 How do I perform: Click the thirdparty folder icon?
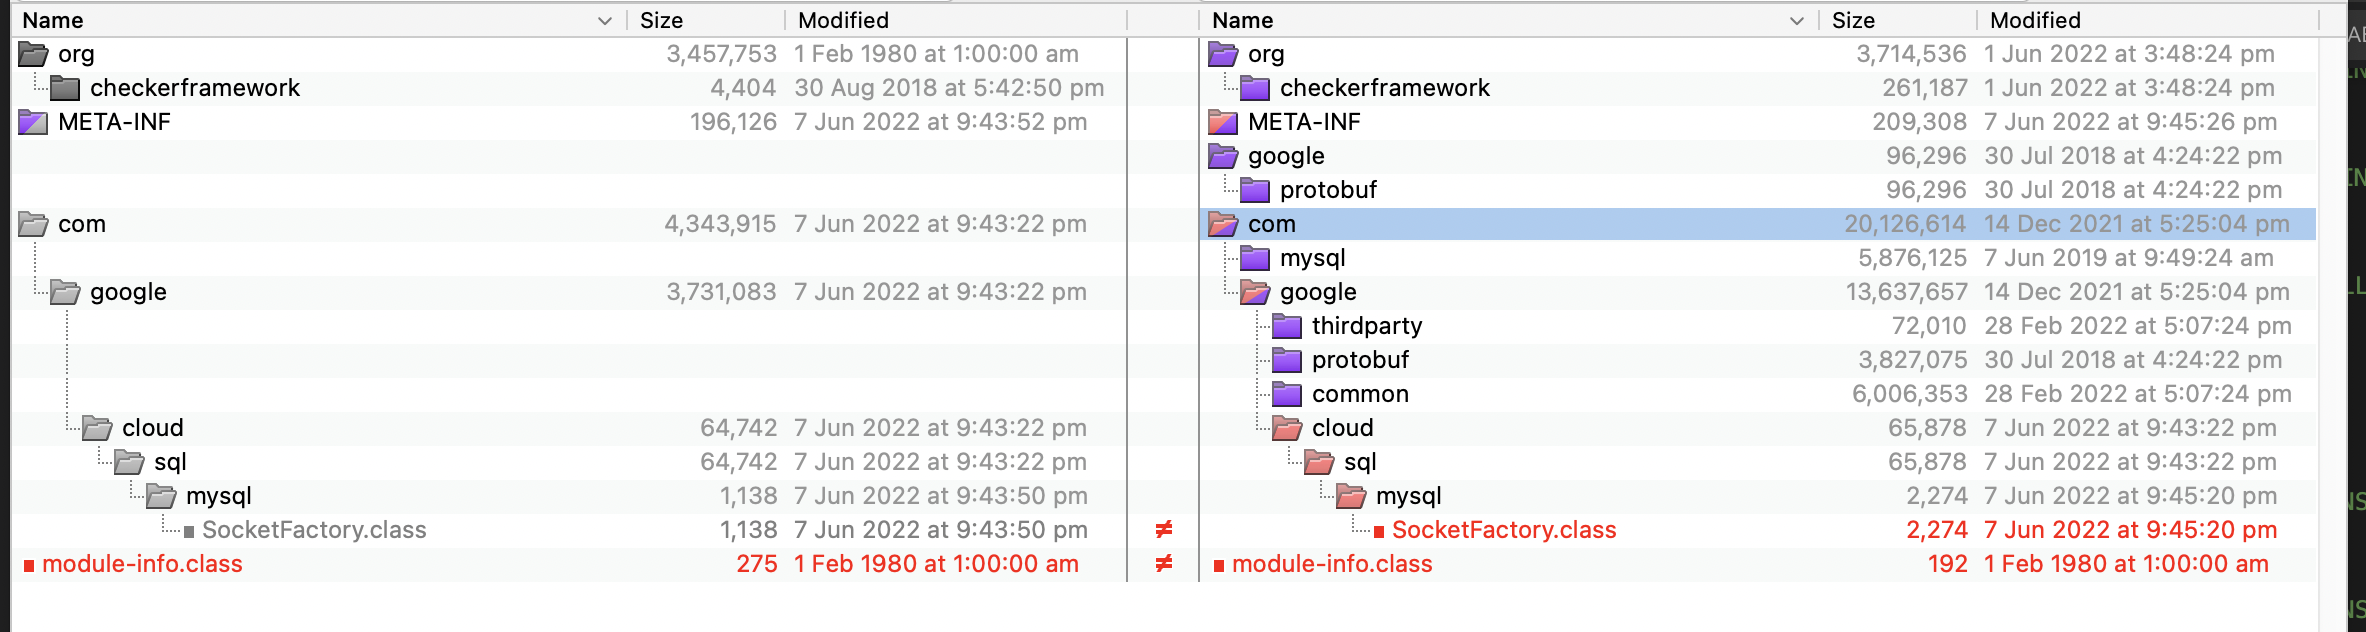[1289, 325]
